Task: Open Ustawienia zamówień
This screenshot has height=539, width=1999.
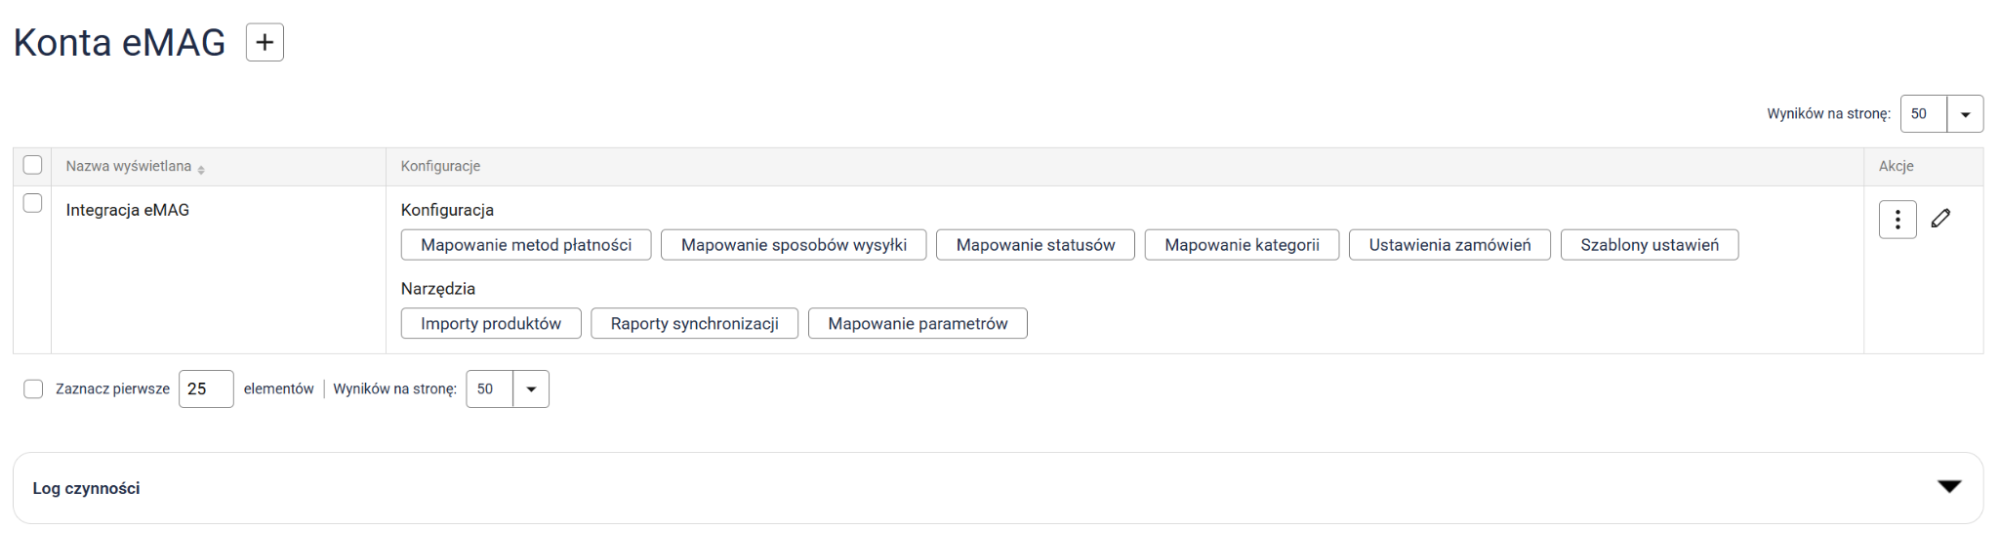Action: pyautogui.click(x=1449, y=245)
